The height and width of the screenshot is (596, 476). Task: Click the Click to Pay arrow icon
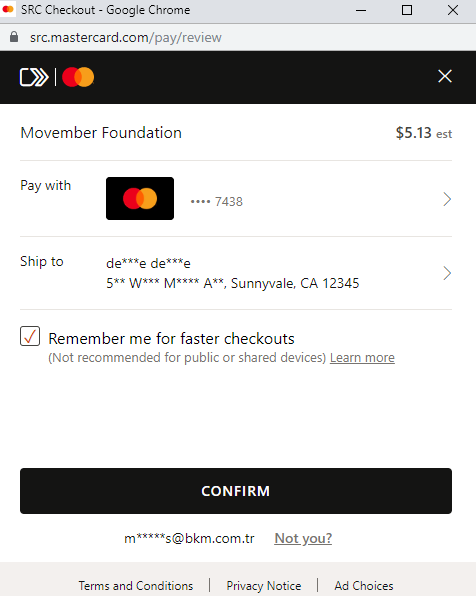click(34, 77)
